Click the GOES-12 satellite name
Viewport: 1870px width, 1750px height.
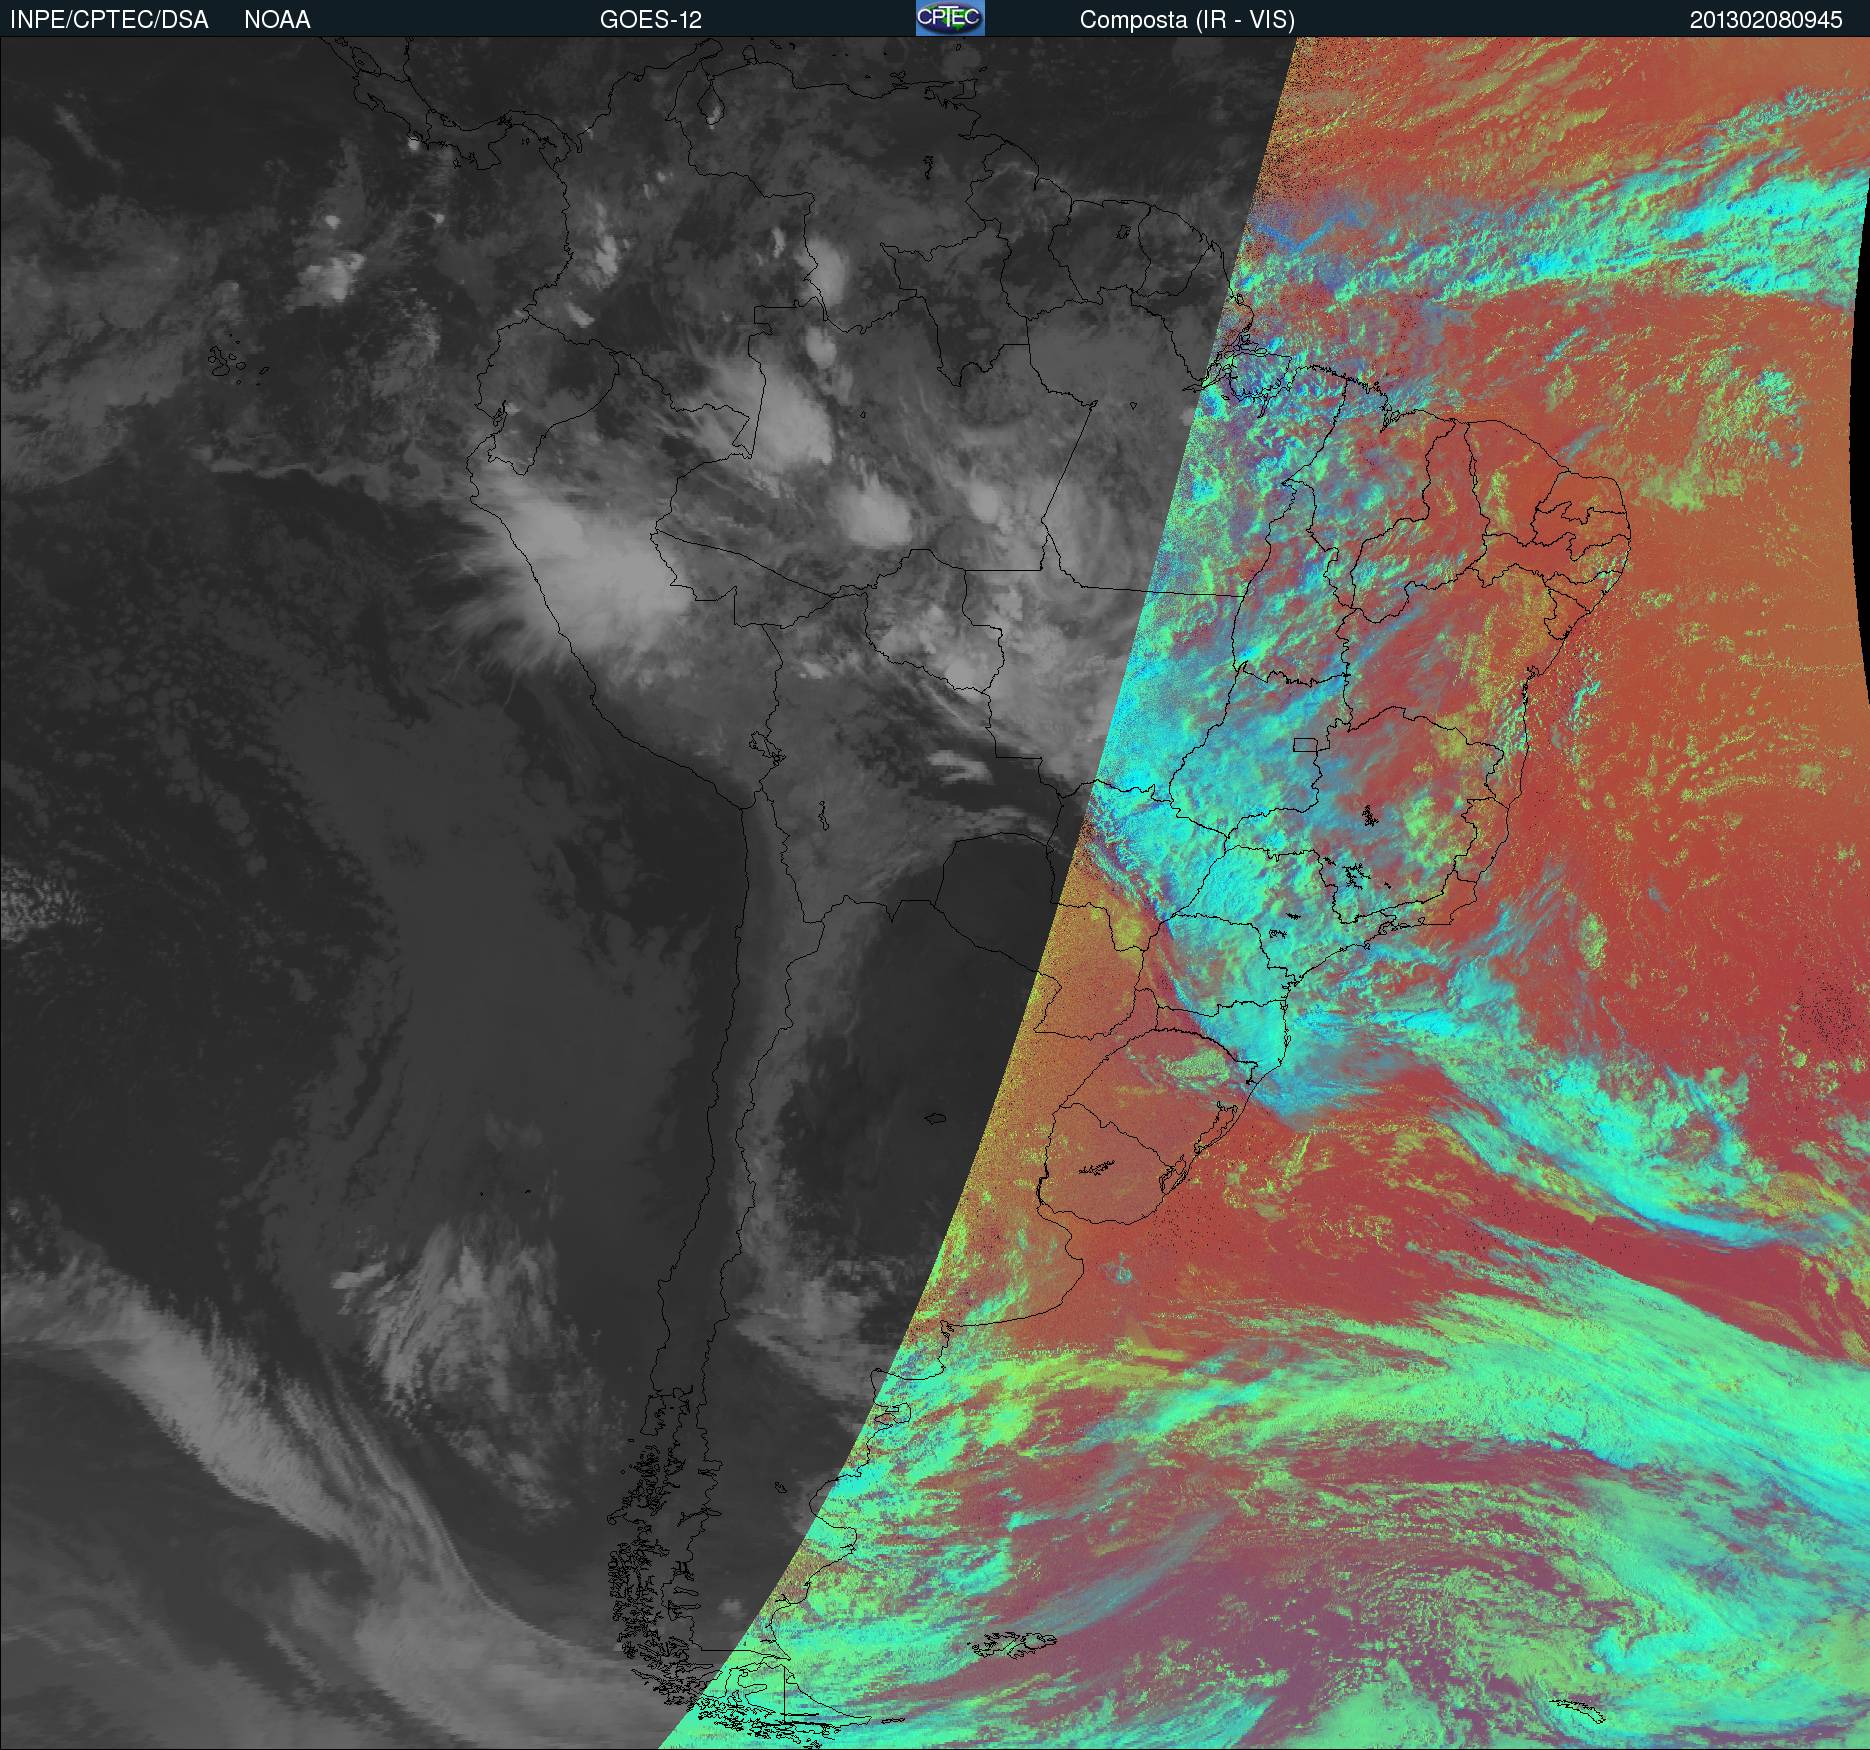click(x=650, y=20)
